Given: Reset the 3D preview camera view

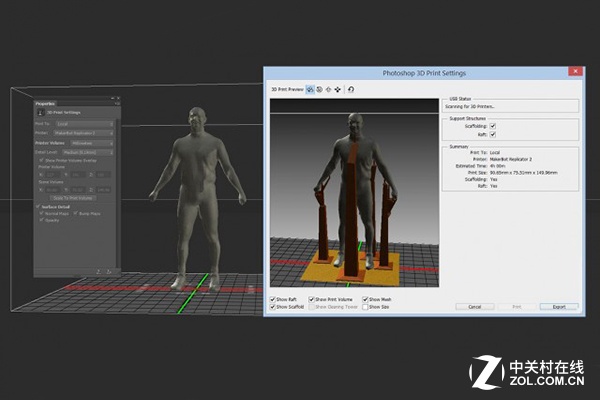Looking at the screenshot, I should pos(351,90).
